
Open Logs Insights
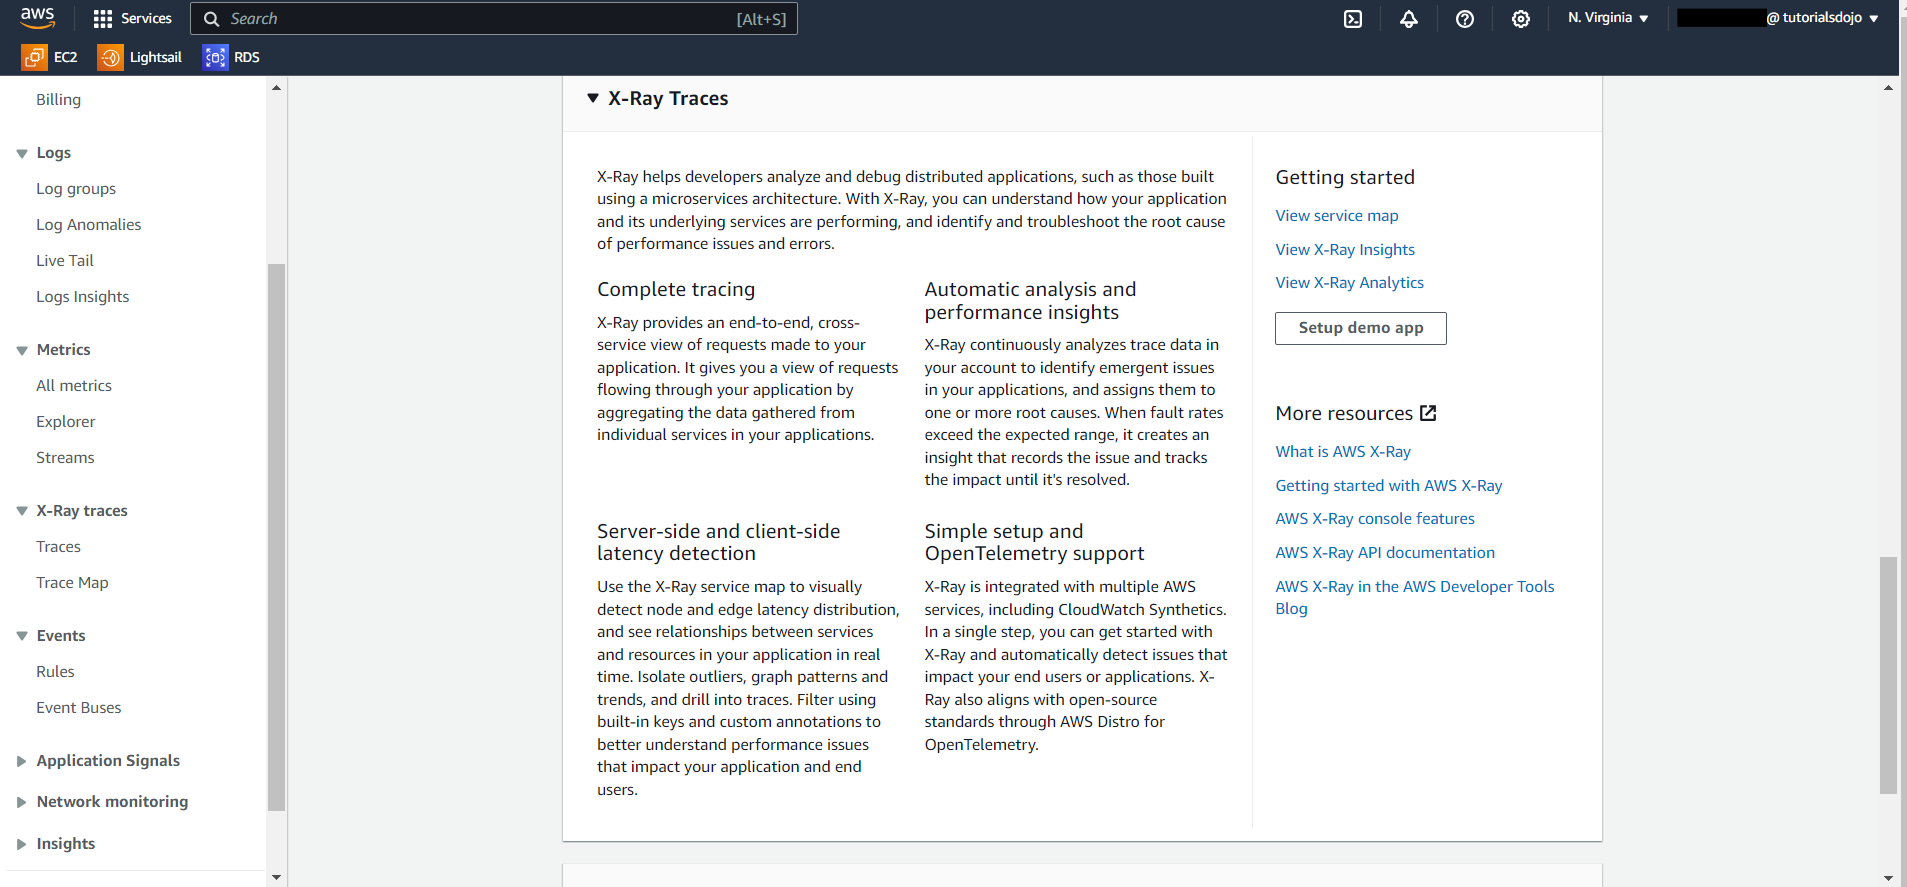pyautogui.click(x=83, y=297)
